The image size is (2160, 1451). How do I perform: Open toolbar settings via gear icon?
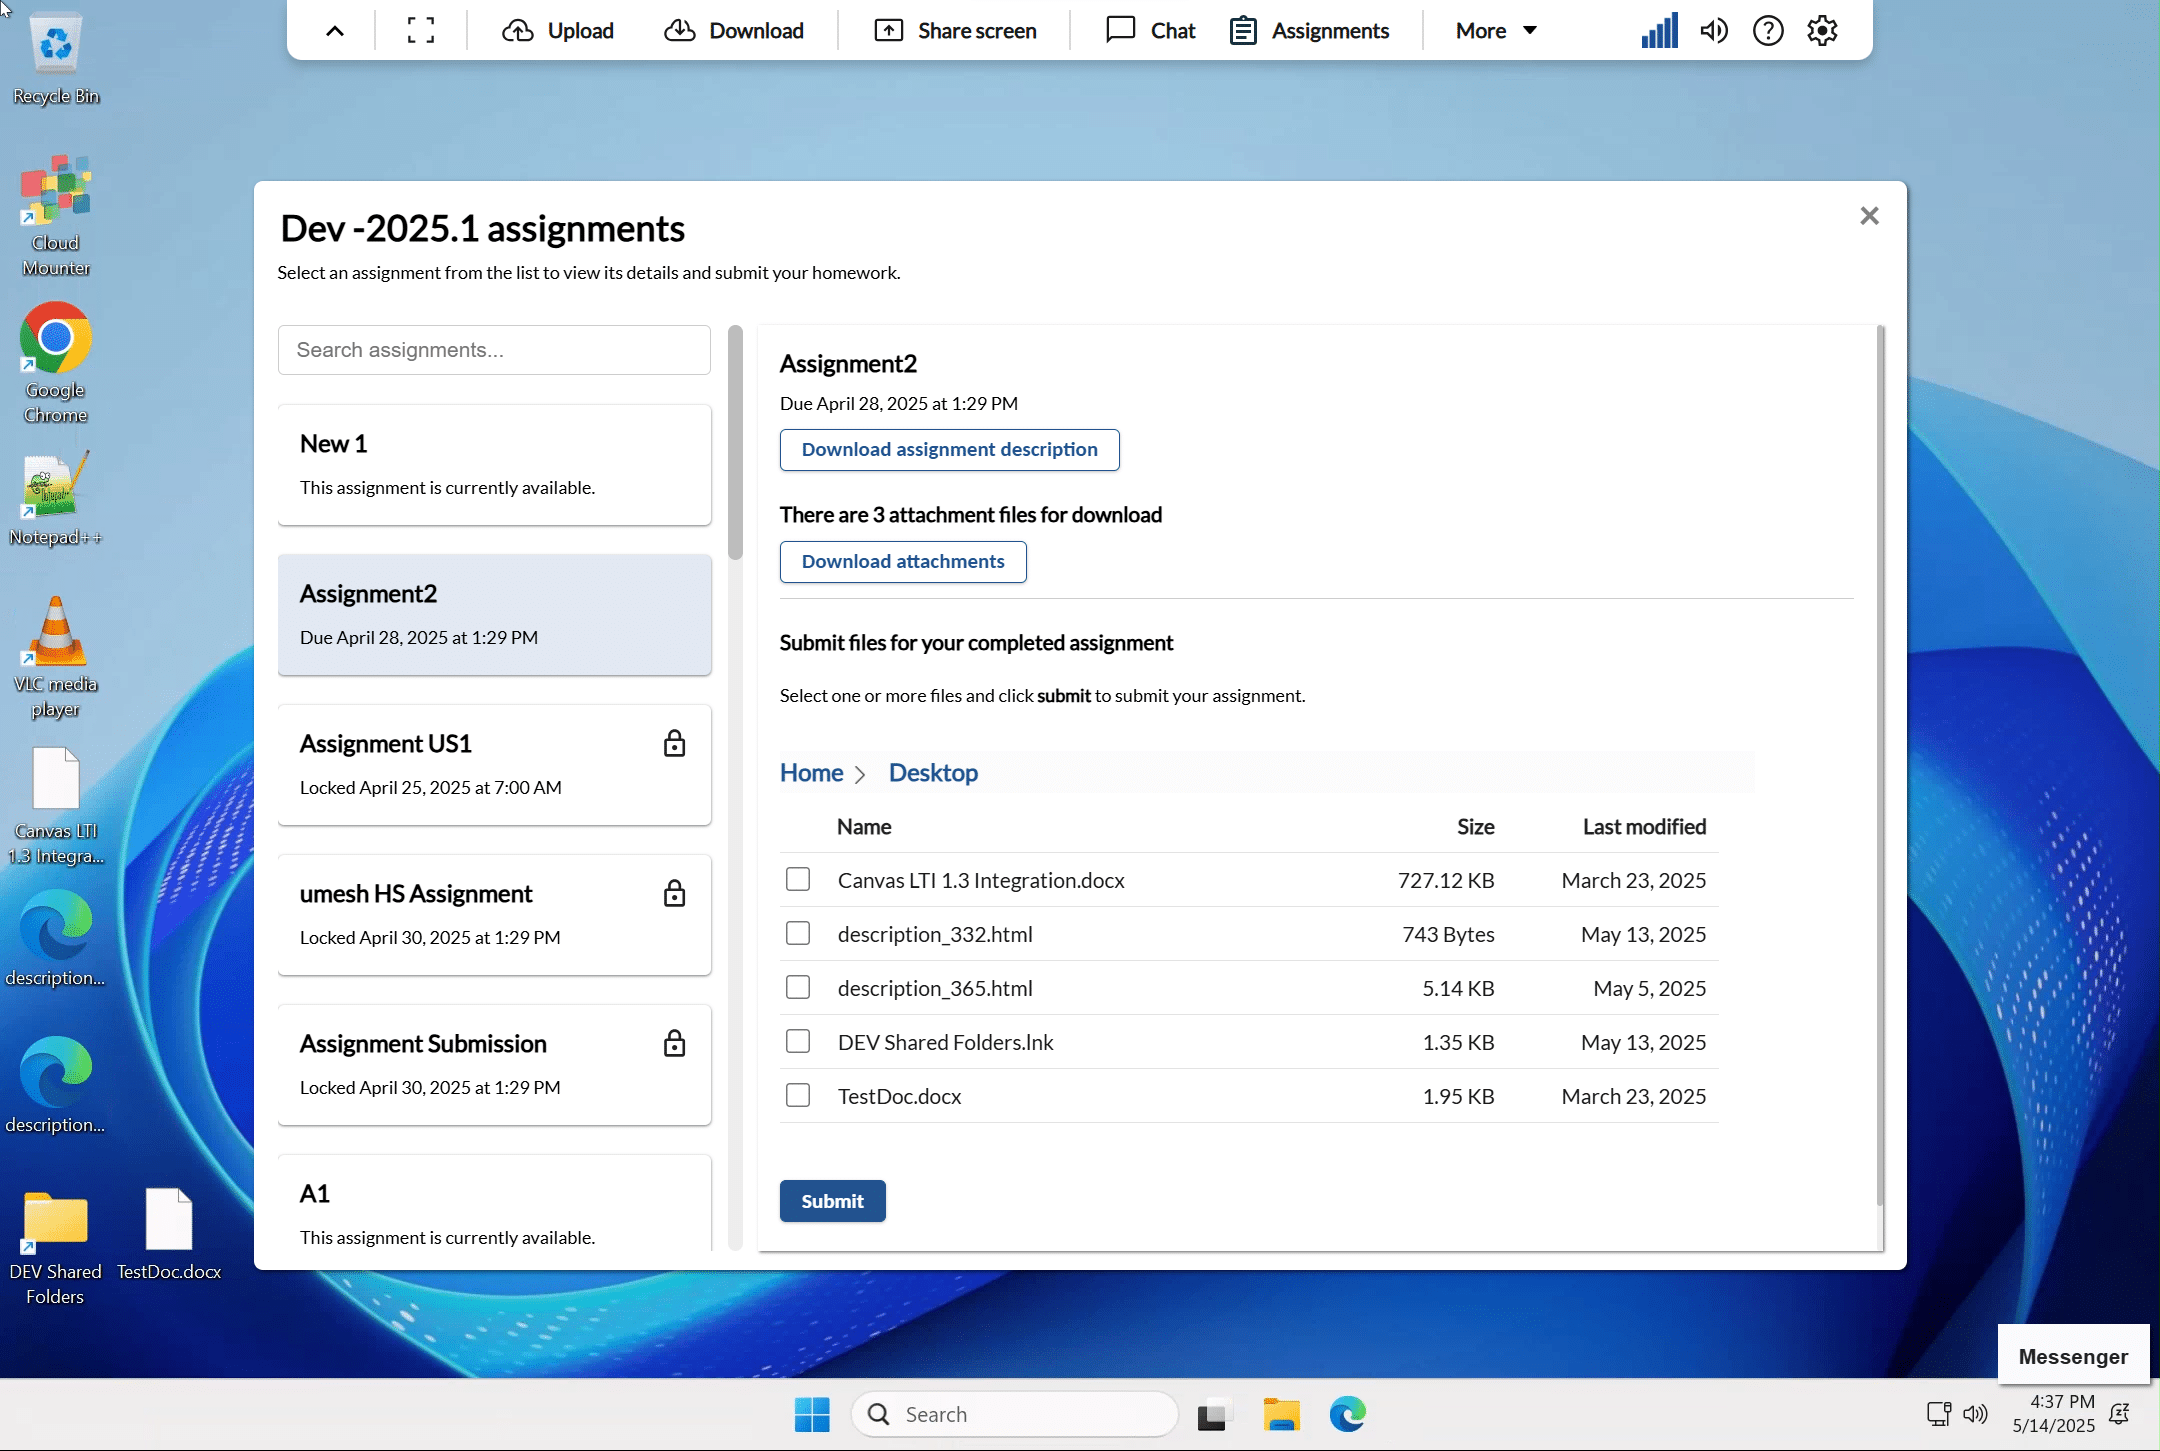click(1822, 30)
